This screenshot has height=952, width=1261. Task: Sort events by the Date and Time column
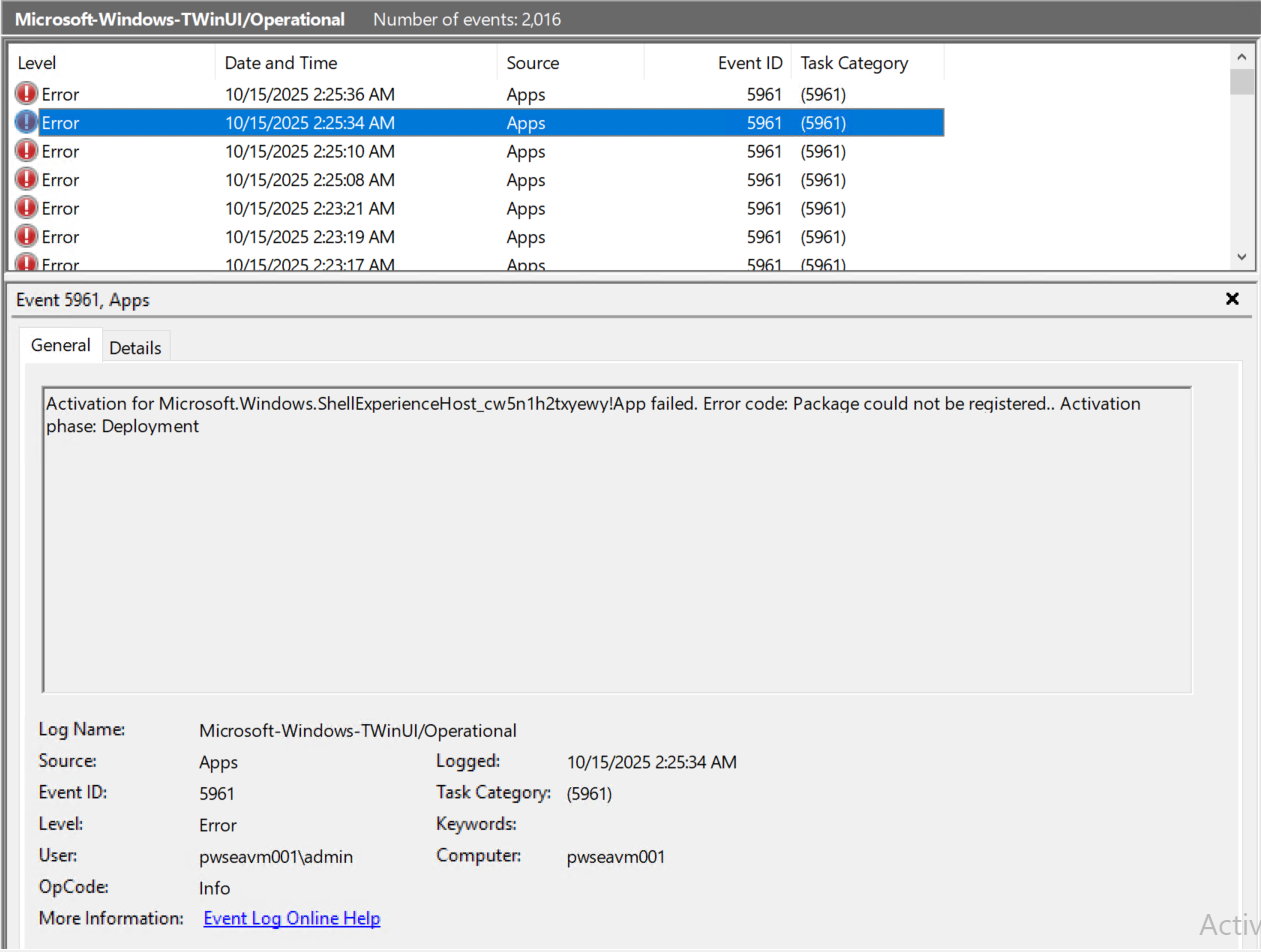[x=356, y=63]
